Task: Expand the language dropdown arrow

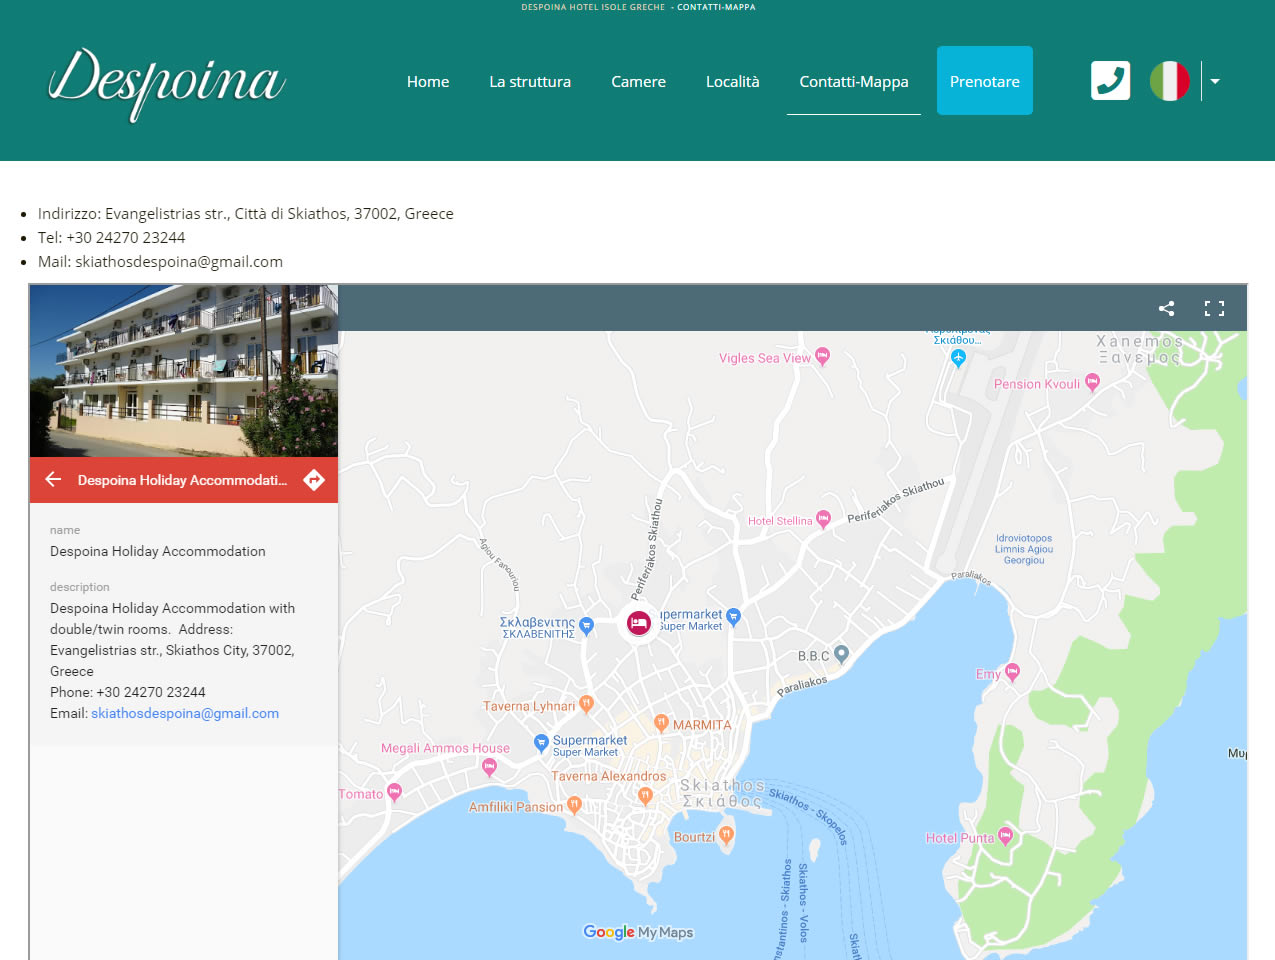Action: [x=1215, y=82]
